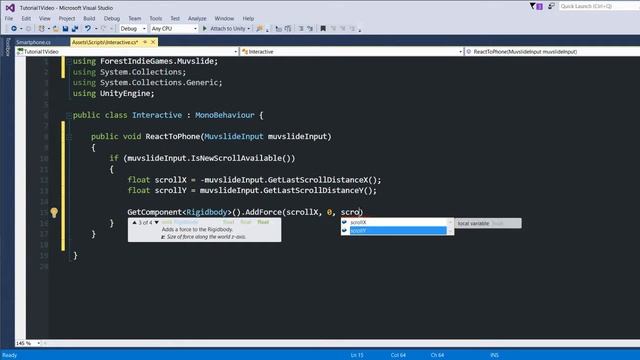
Task: Click the Save All icon
Action: click(x=75, y=29)
